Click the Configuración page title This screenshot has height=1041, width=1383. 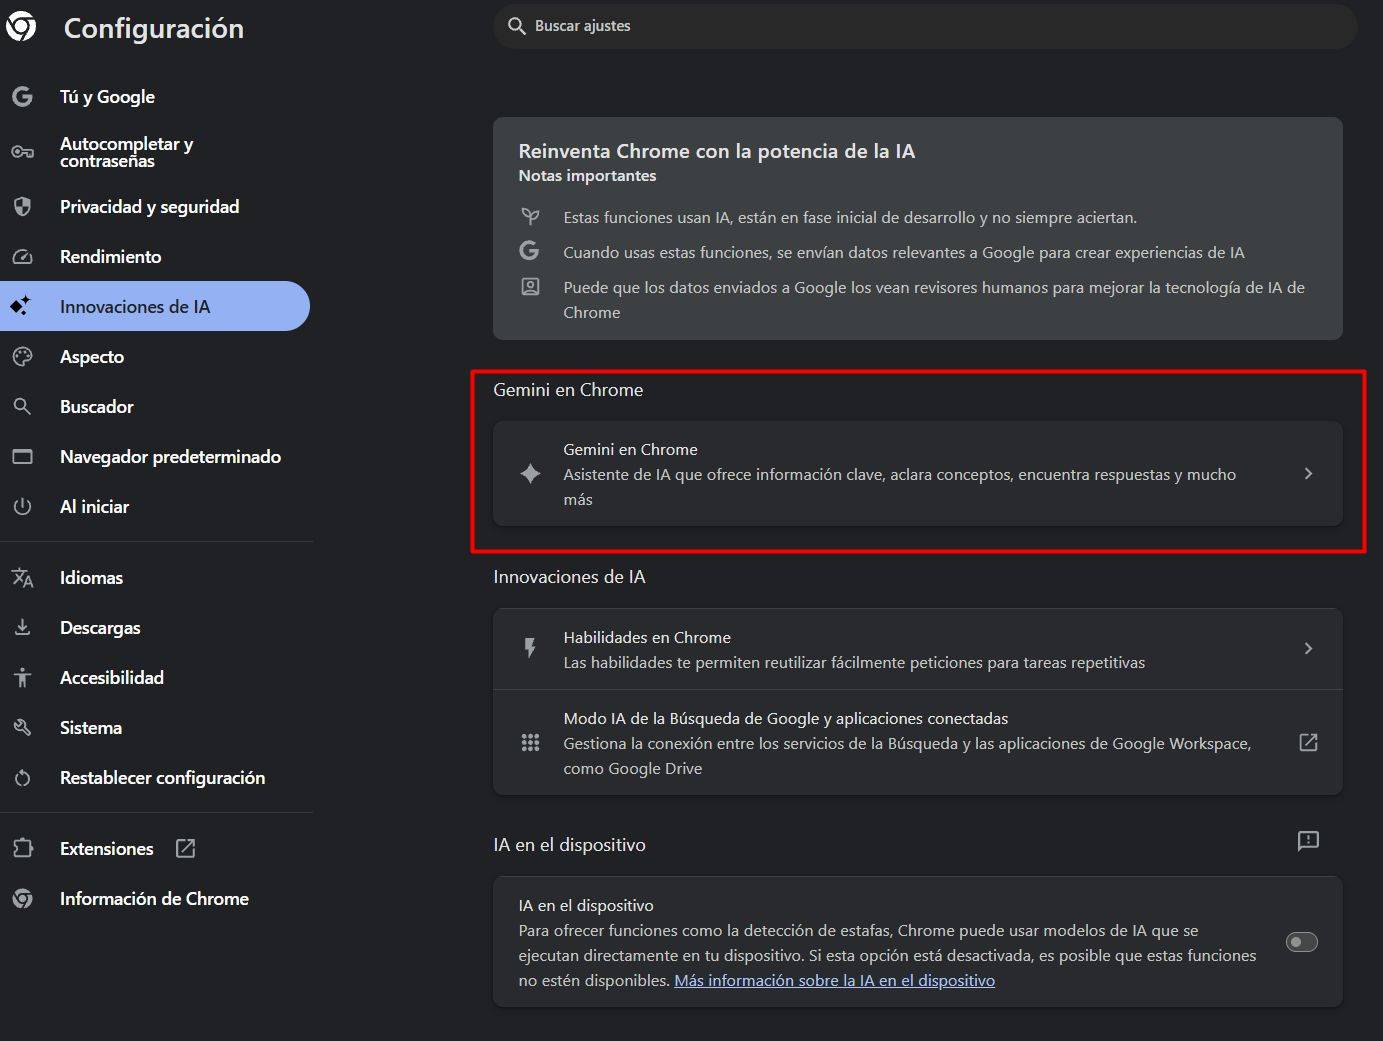[154, 29]
